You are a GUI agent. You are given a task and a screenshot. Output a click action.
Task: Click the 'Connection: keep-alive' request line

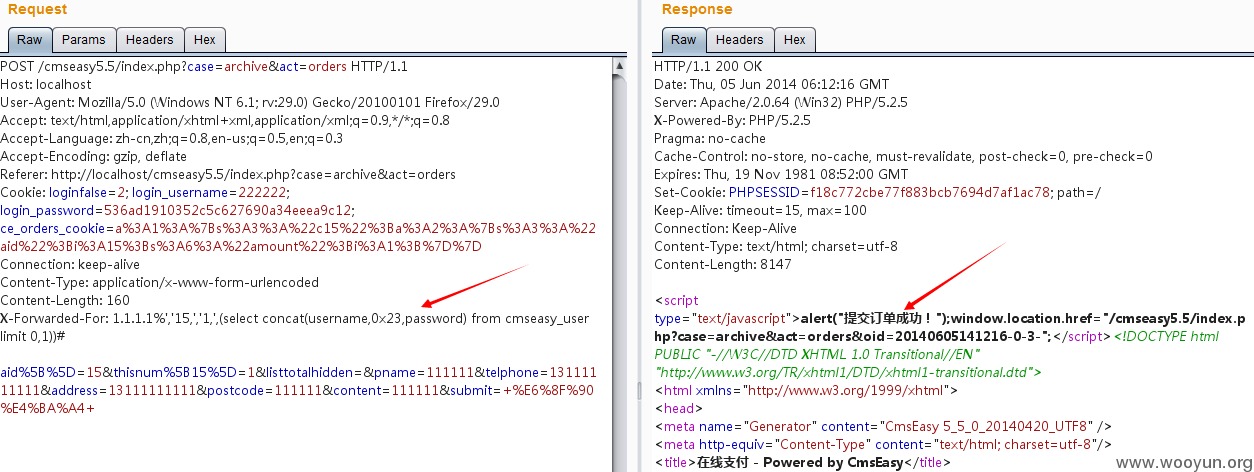[x=70, y=265]
